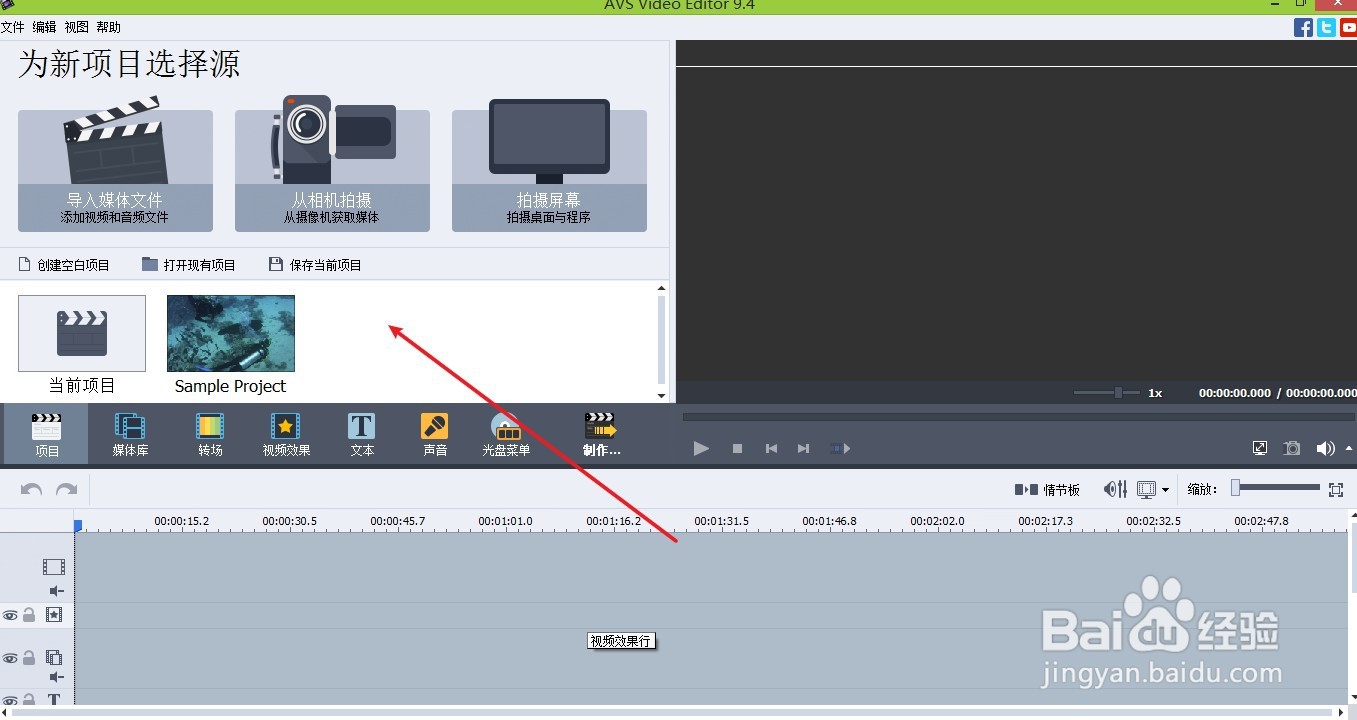Open the 文本 text tab
1357x720 pixels.
coord(362,434)
